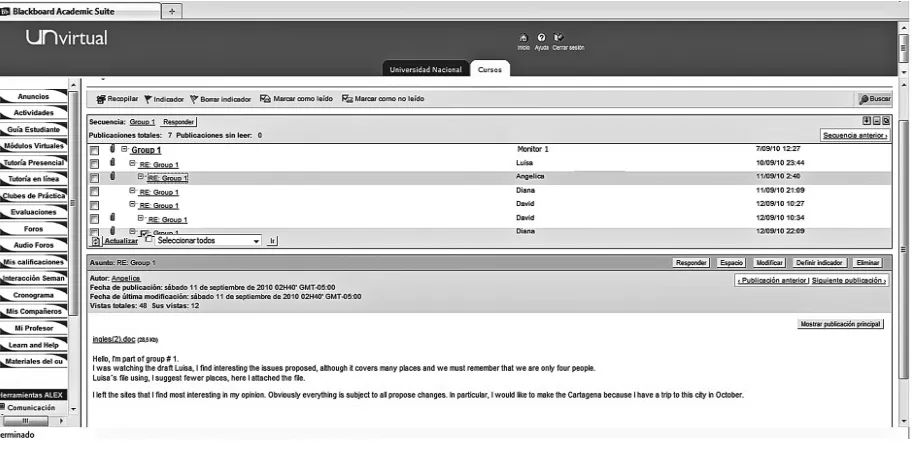Click the clip icon on David's 10:34 post
This screenshot has width=916, height=452.
pos(113,217)
